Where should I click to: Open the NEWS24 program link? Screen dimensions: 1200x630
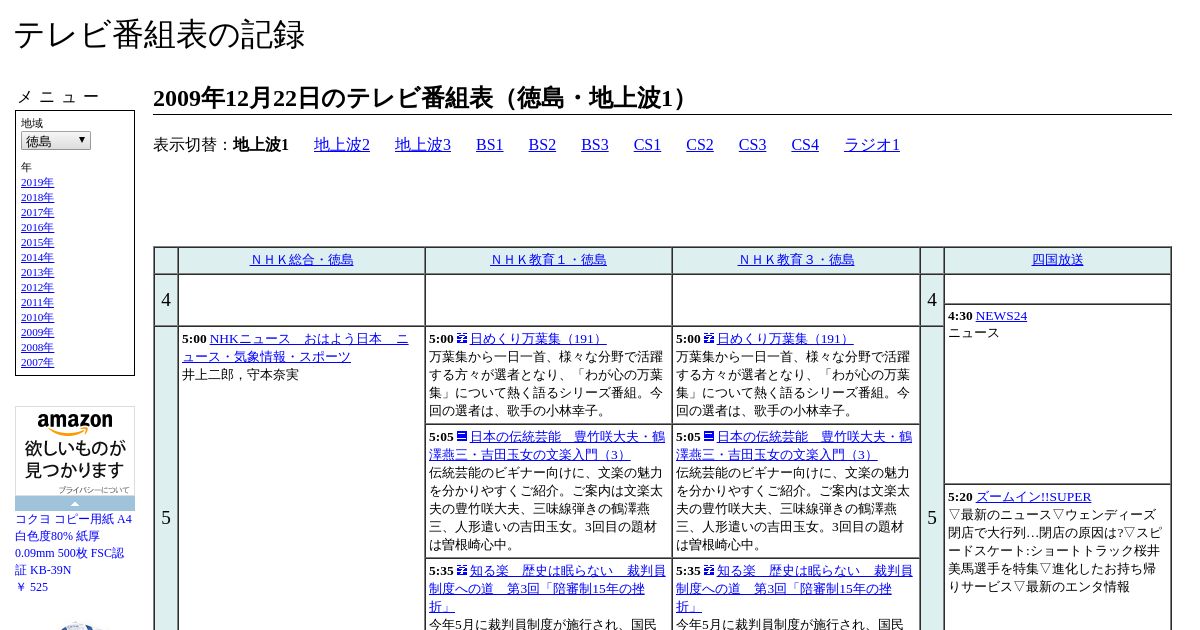(1001, 316)
